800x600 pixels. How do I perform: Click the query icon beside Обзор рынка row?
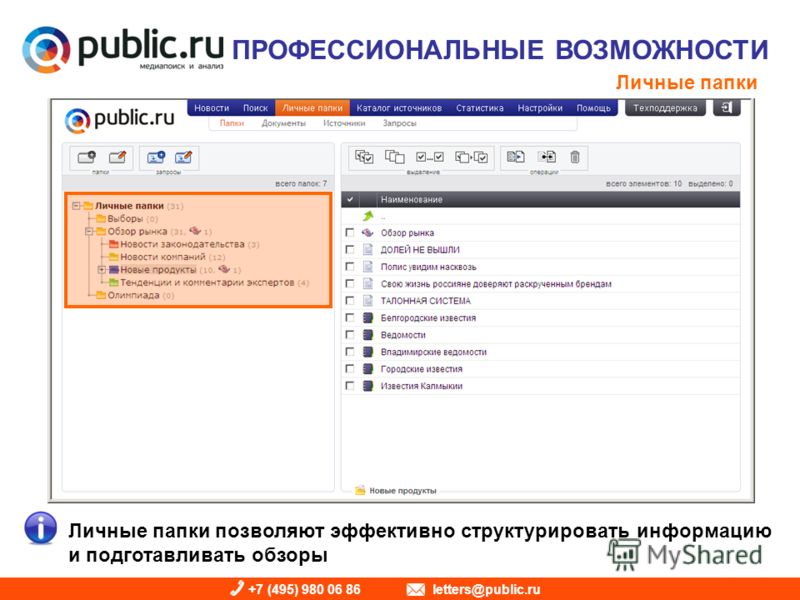367,233
